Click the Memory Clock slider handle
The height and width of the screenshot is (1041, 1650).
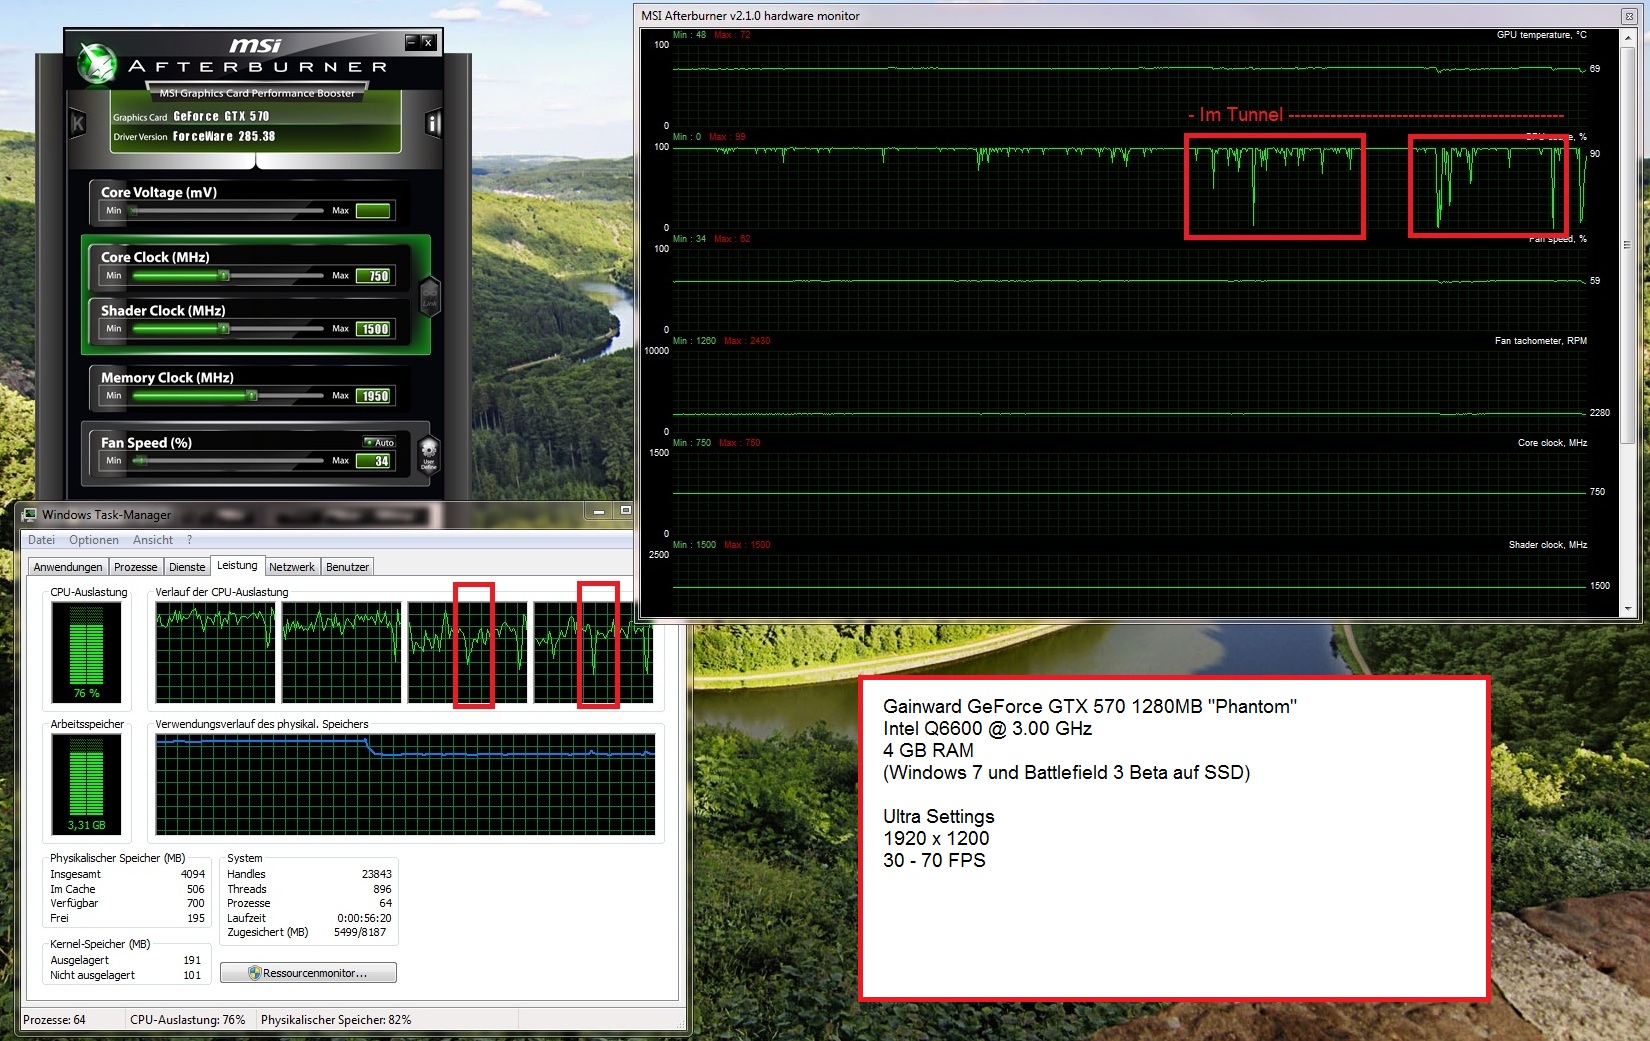click(252, 396)
